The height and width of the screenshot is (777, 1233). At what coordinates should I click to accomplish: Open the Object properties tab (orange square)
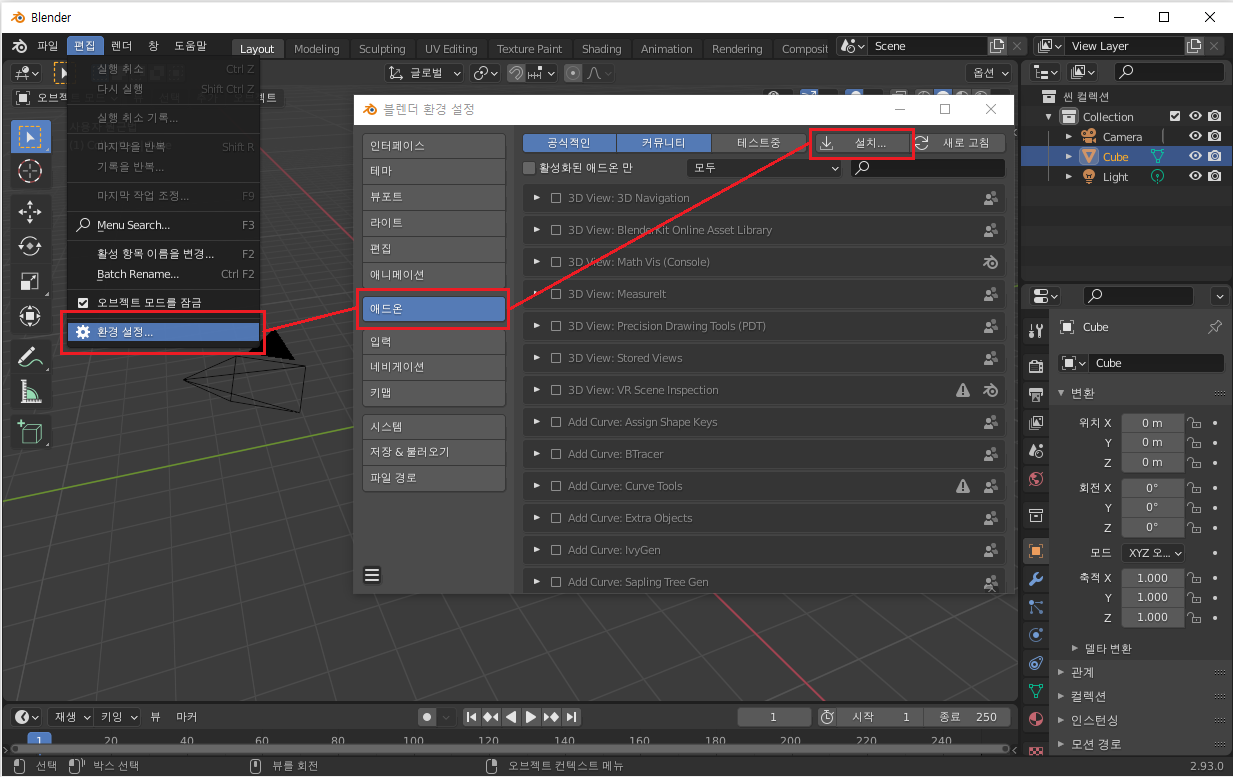pyautogui.click(x=1036, y=550)
